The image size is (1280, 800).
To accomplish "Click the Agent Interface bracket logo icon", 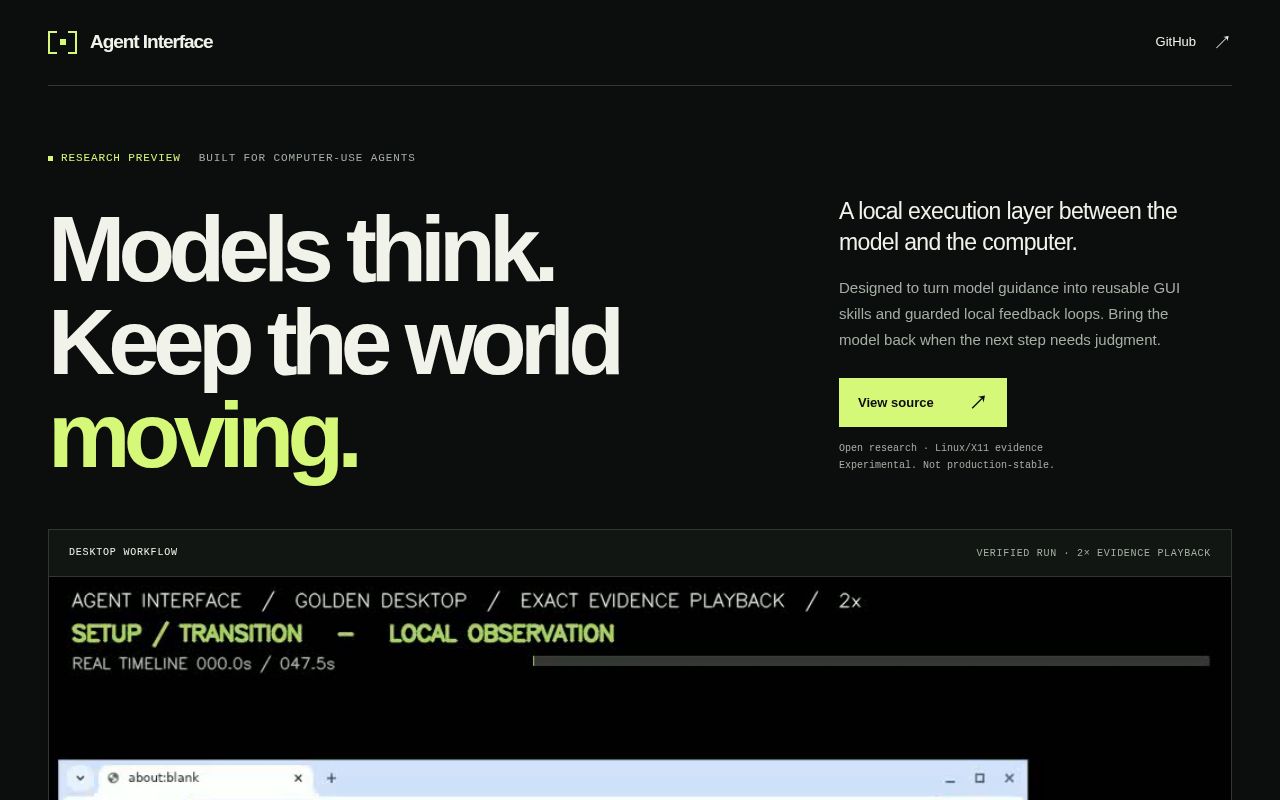I will tap(62, 42).
